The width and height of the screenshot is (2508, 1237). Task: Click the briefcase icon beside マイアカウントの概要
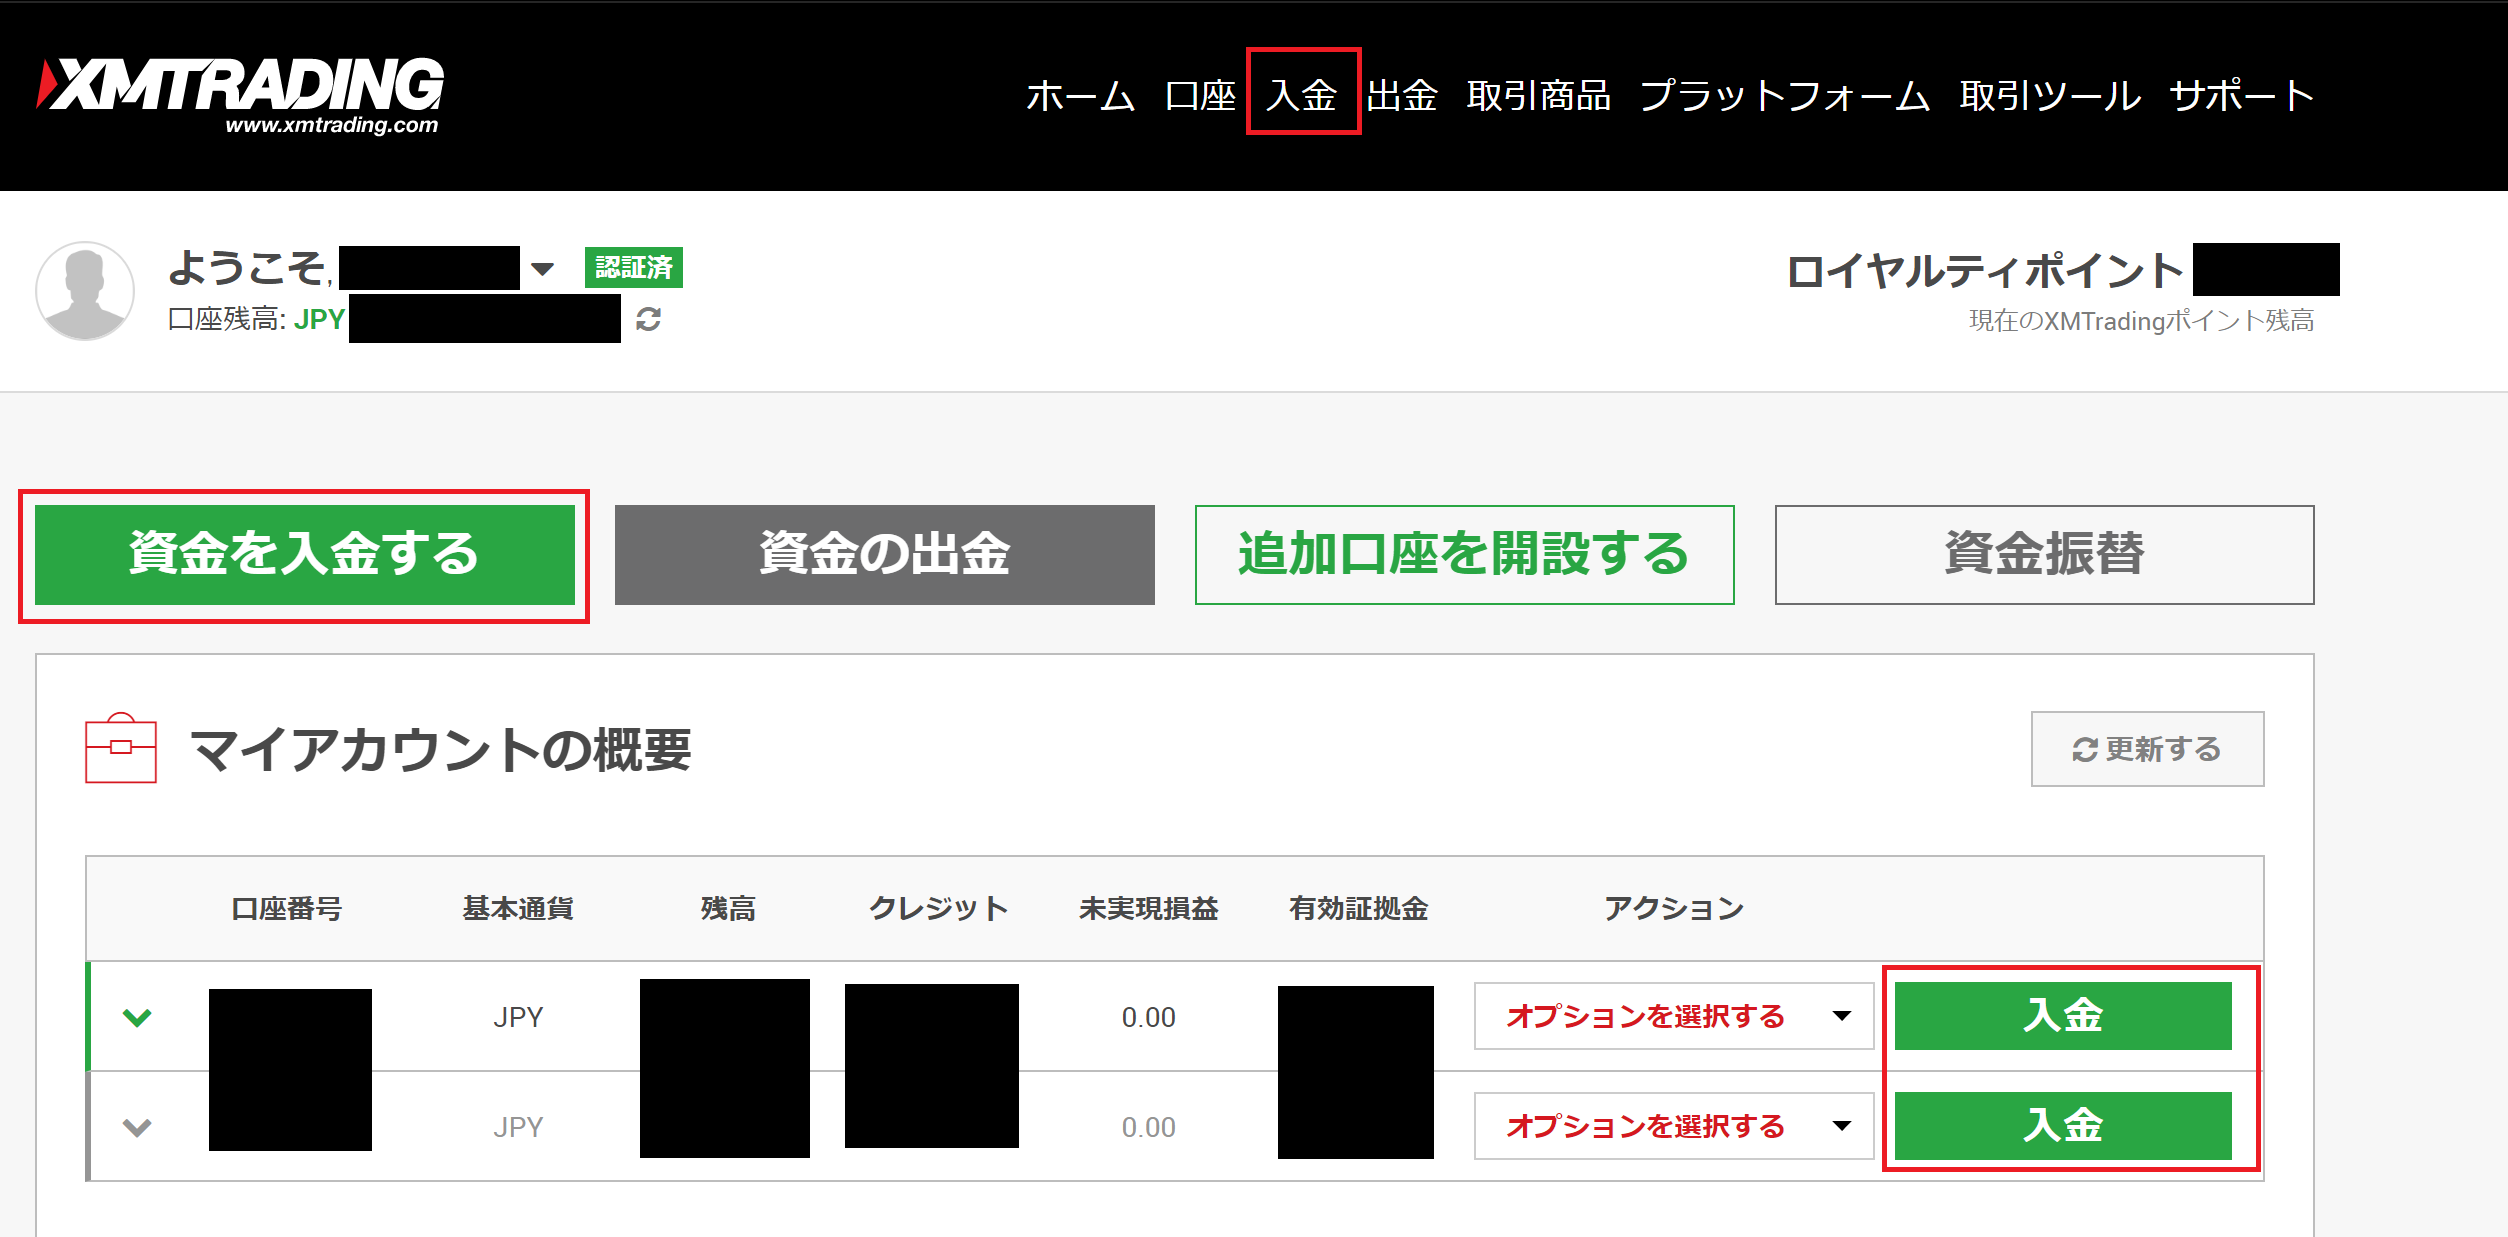tap(121, 748)
